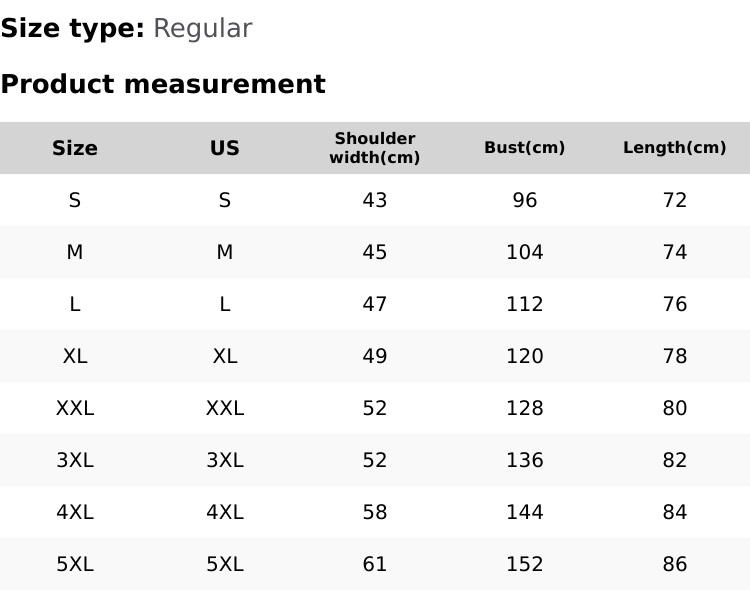Click bust value 136 in 3XL row
The image size is (750, 590).
point(525,460)
